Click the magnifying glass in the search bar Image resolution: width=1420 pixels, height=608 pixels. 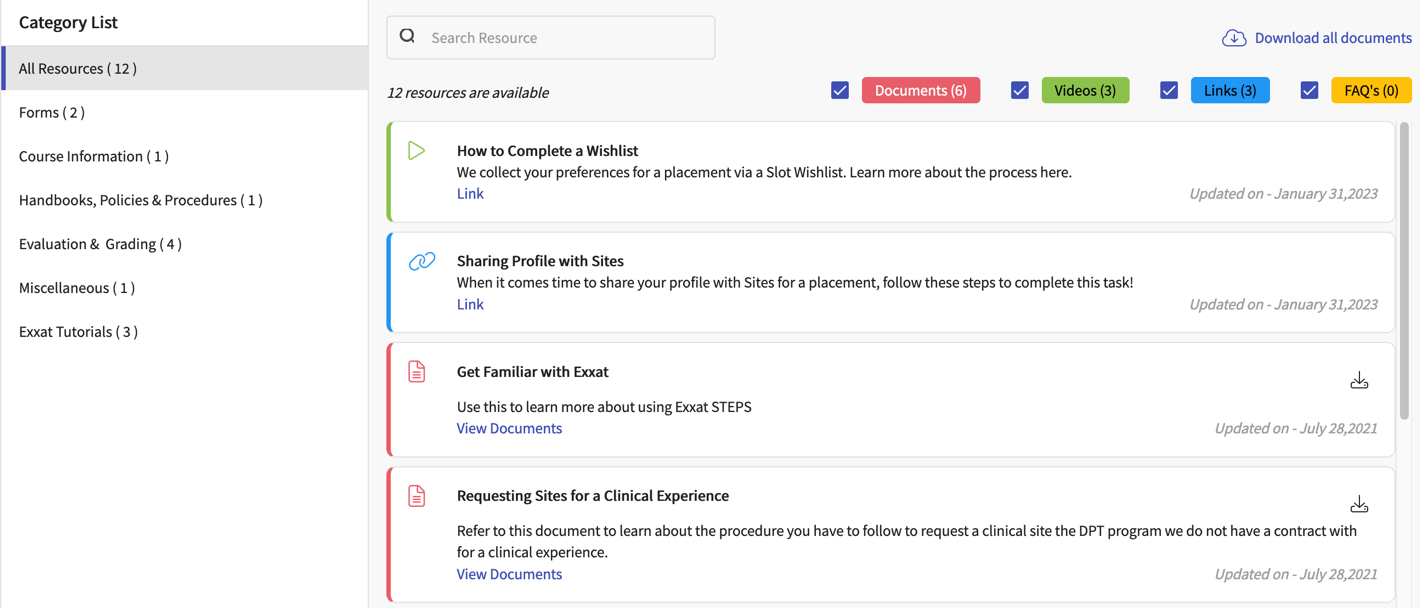pos(407,35)
